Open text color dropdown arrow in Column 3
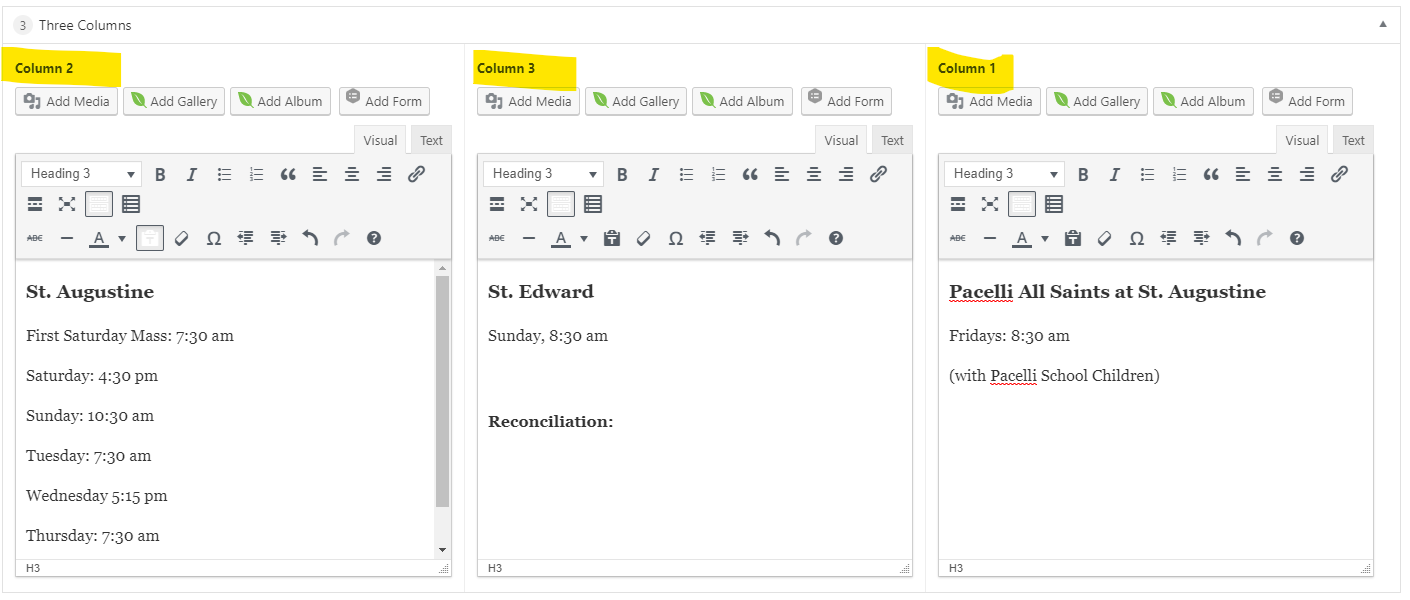Image resolution: width=1410 pixels, height=600 pixels. (x=584, y=238)
